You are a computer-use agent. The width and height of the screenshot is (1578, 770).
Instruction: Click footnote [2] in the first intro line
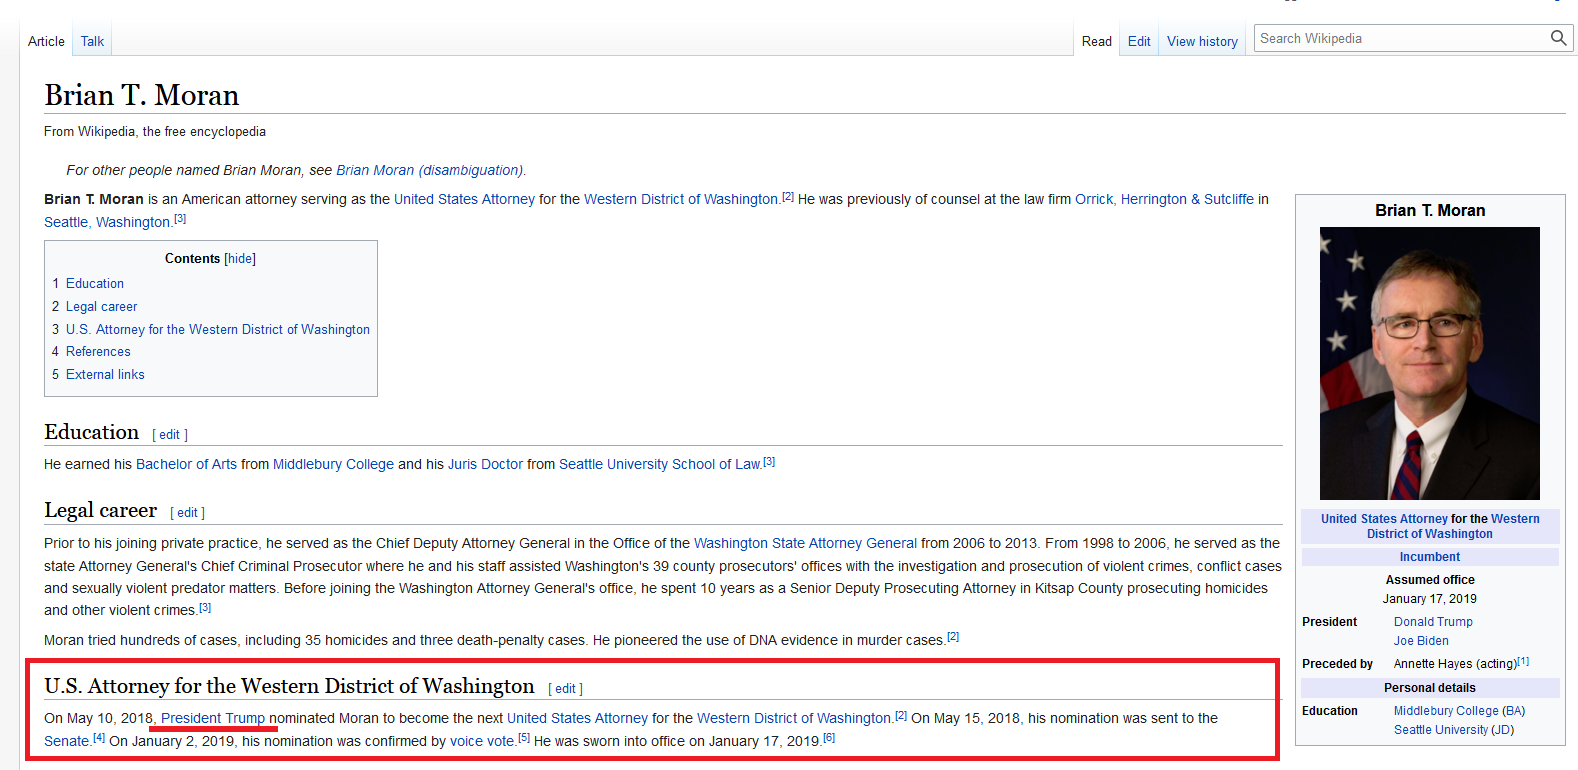[x=788, y=196]
